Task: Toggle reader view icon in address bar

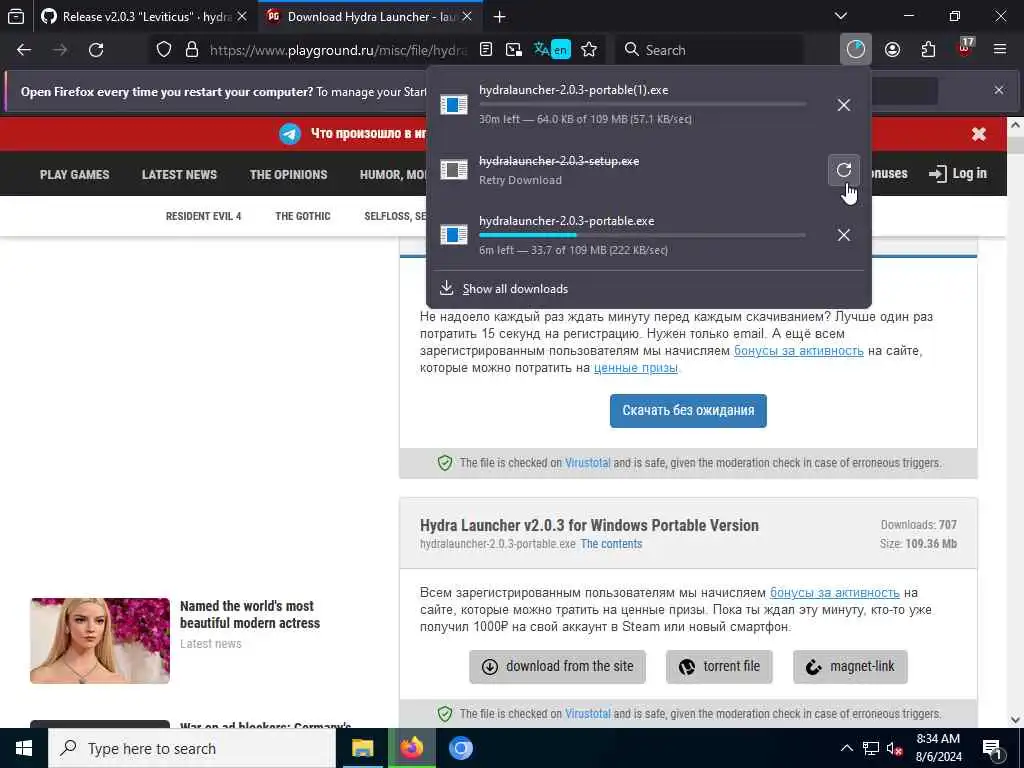Action: click(486, 50)
